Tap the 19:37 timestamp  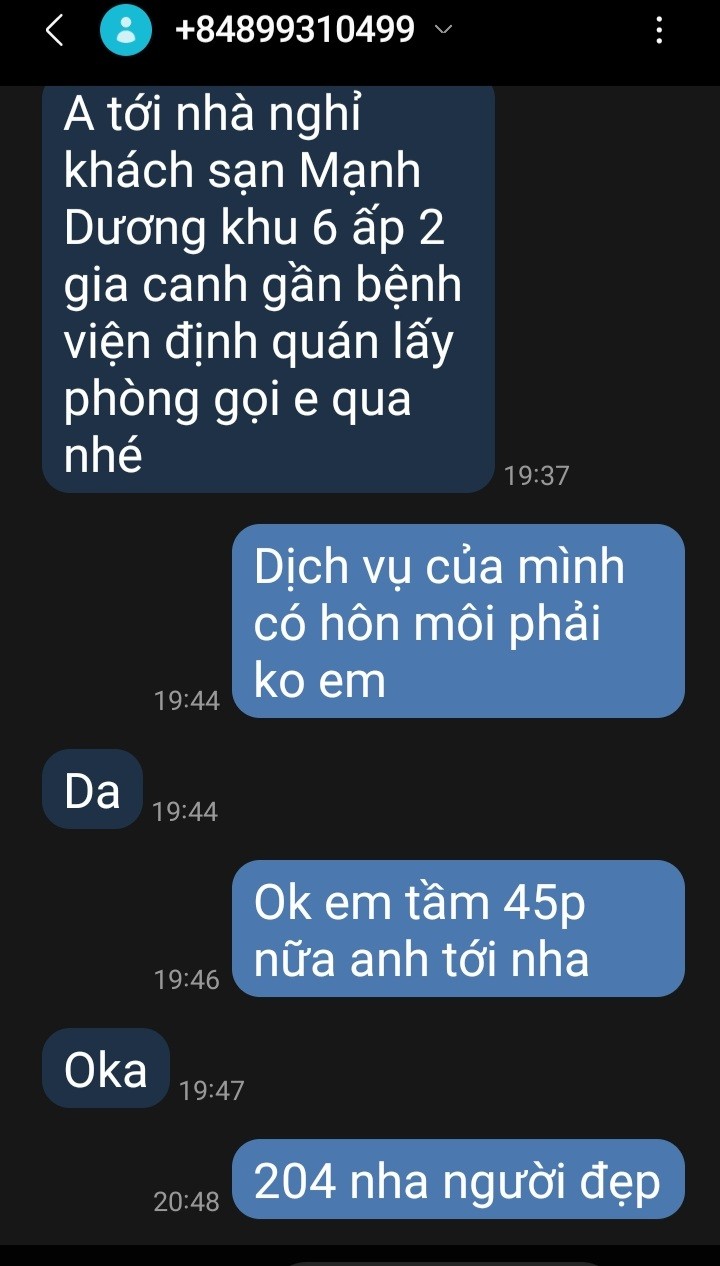[536, 476]
